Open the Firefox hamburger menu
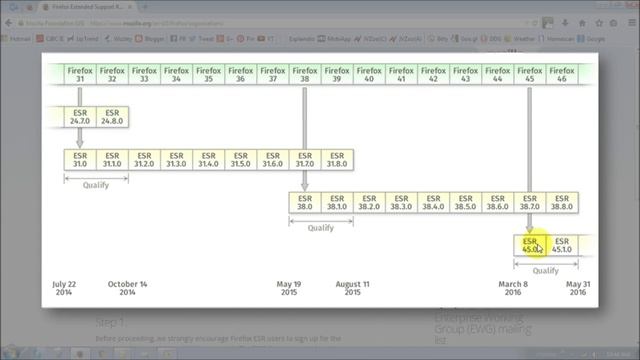This screenshot has width=640, height=360. [x=632, y=23]
